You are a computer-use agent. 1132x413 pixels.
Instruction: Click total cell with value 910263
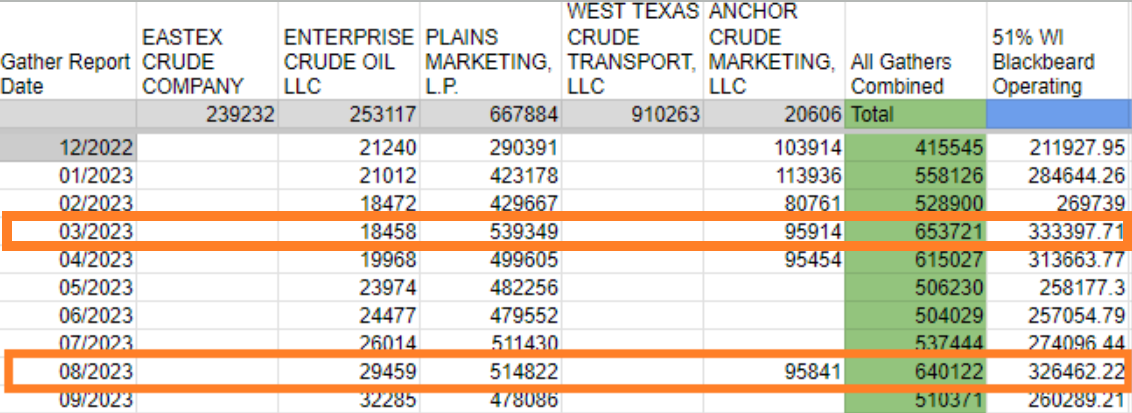click(632, 114)
